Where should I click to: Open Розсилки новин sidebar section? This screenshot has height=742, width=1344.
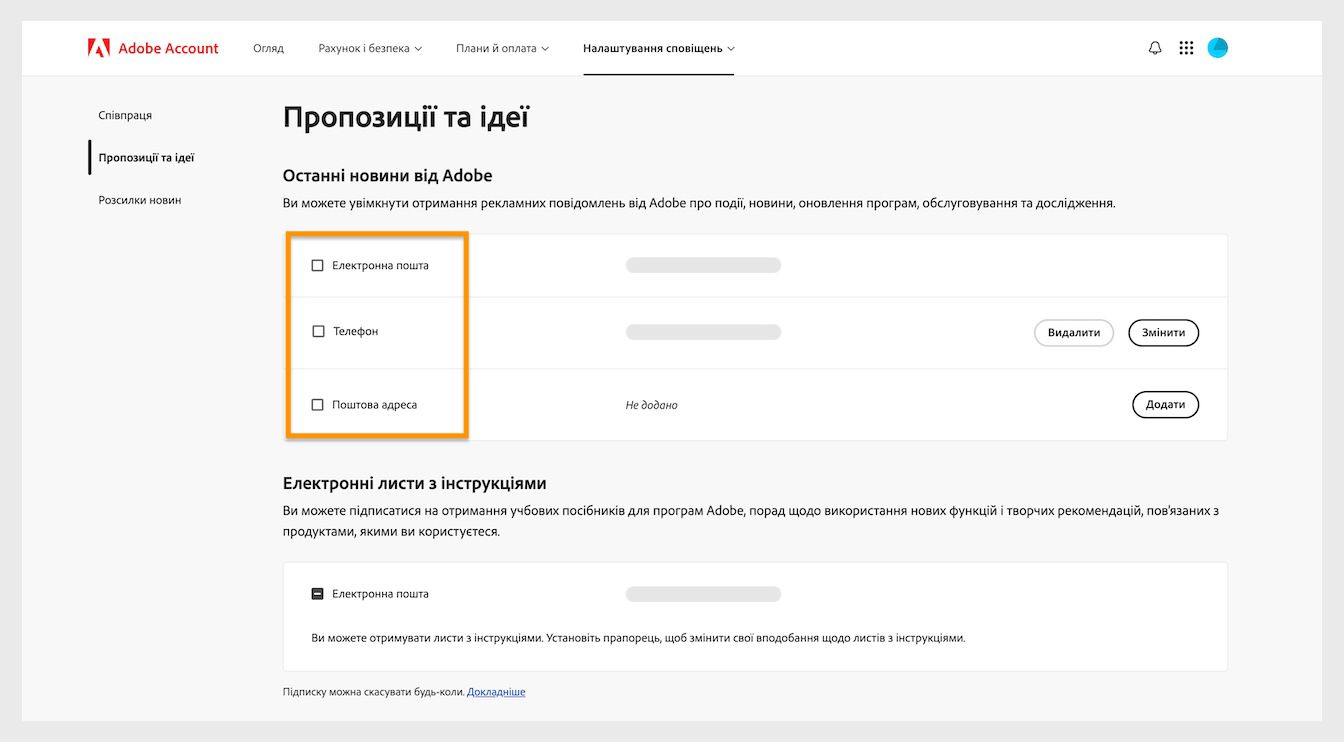140,200
